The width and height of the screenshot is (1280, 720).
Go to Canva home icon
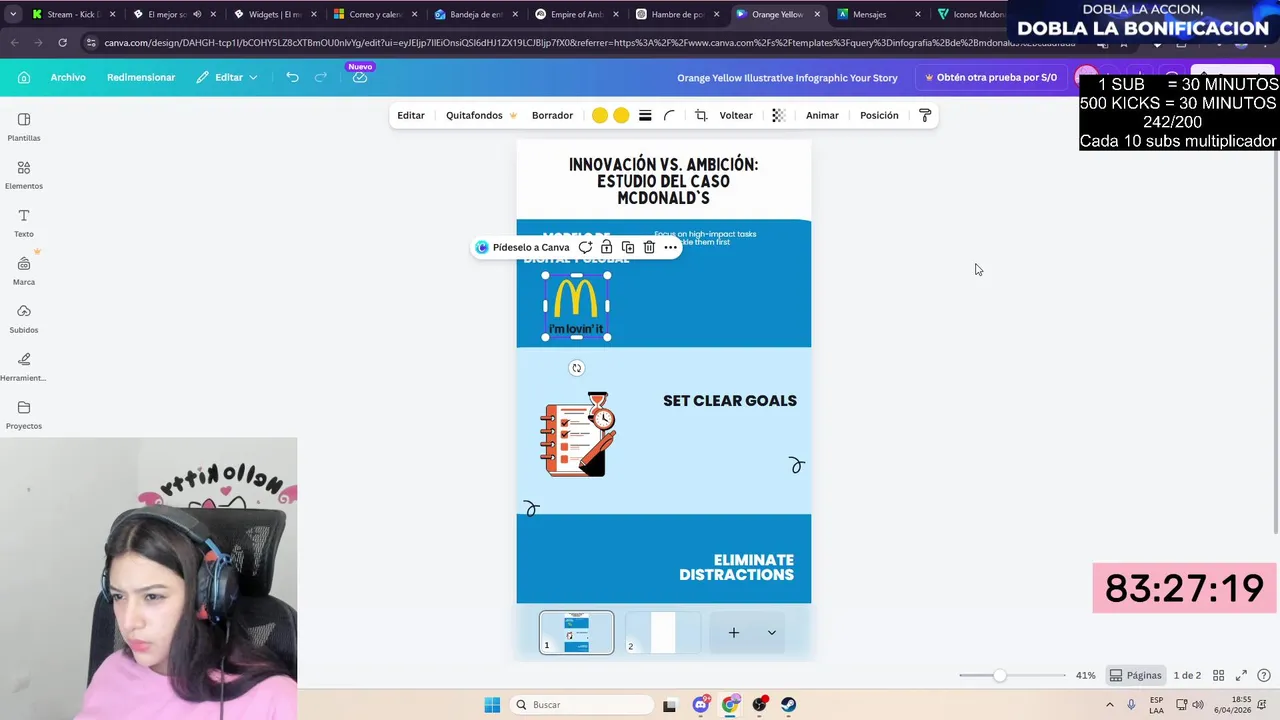pos(24,77)
